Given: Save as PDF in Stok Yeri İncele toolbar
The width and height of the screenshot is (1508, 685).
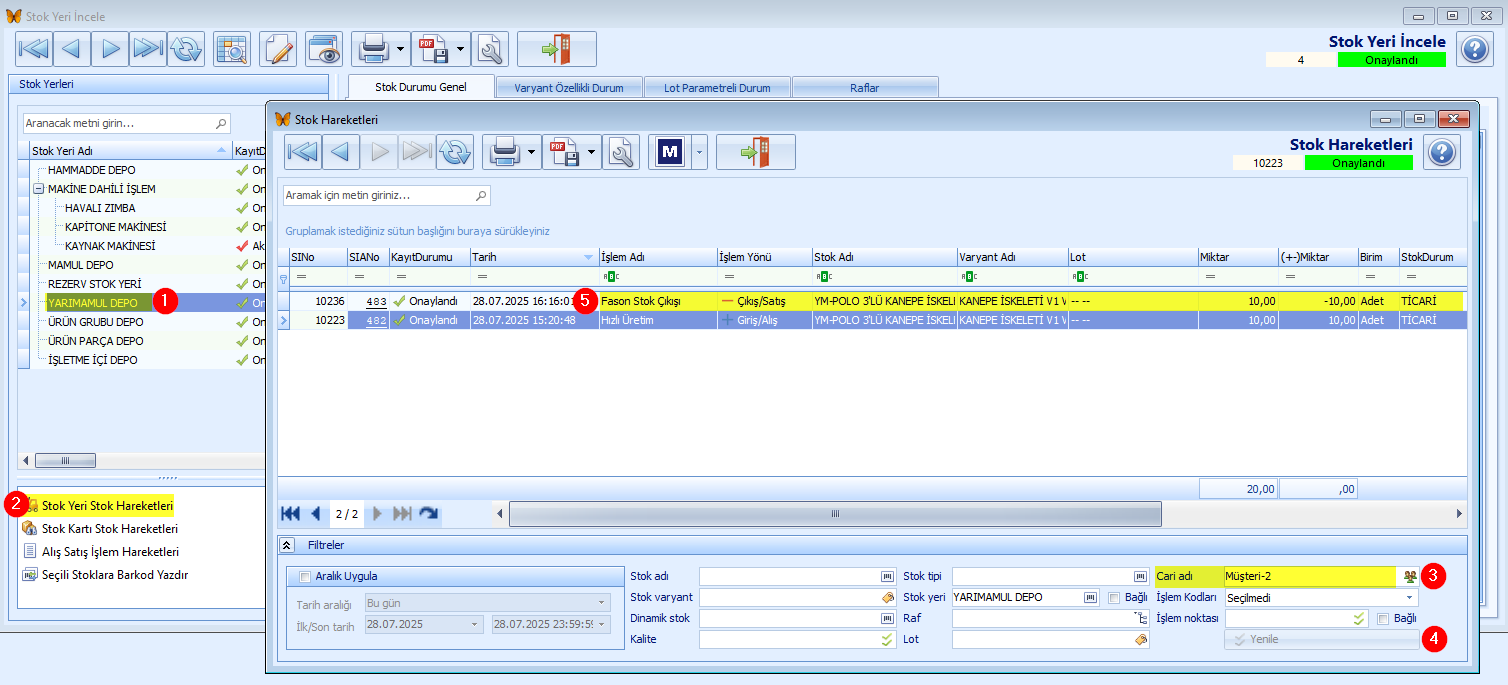Looking at the screenshot, I should (x=433, y=49).
